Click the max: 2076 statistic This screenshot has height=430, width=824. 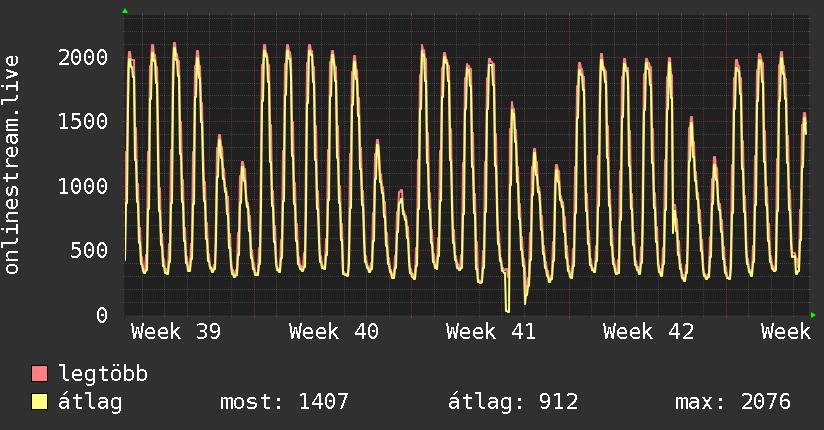pyautogui.click(x=733, y=402)
